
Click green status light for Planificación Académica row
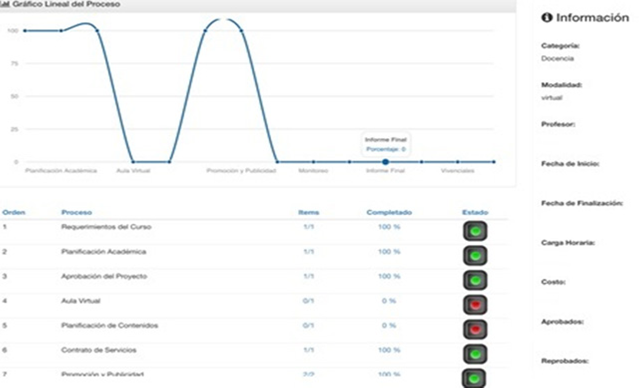pyautogui.click(x=475, y=256)
